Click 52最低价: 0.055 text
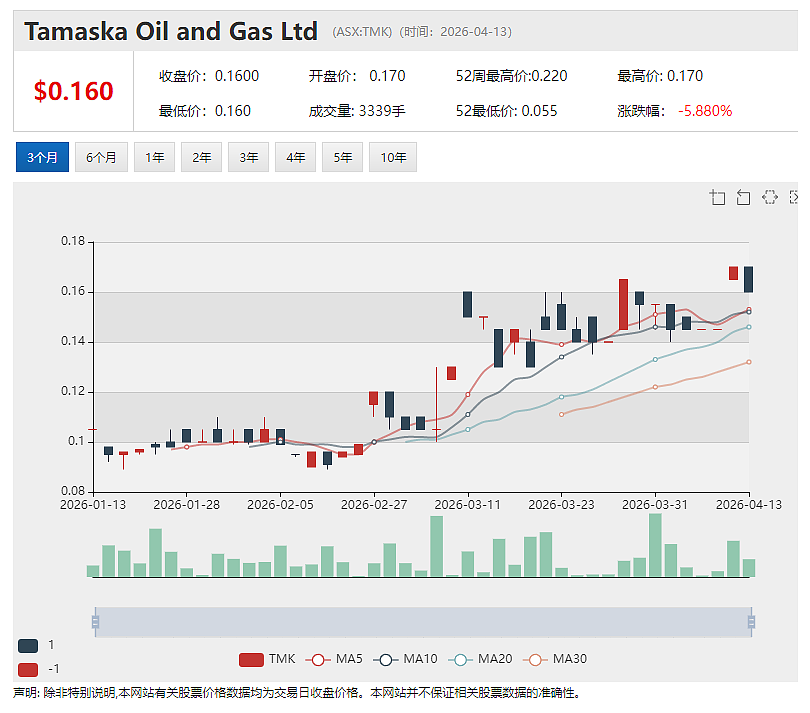This screenshot has height=713, width=810. coord(506,111)
